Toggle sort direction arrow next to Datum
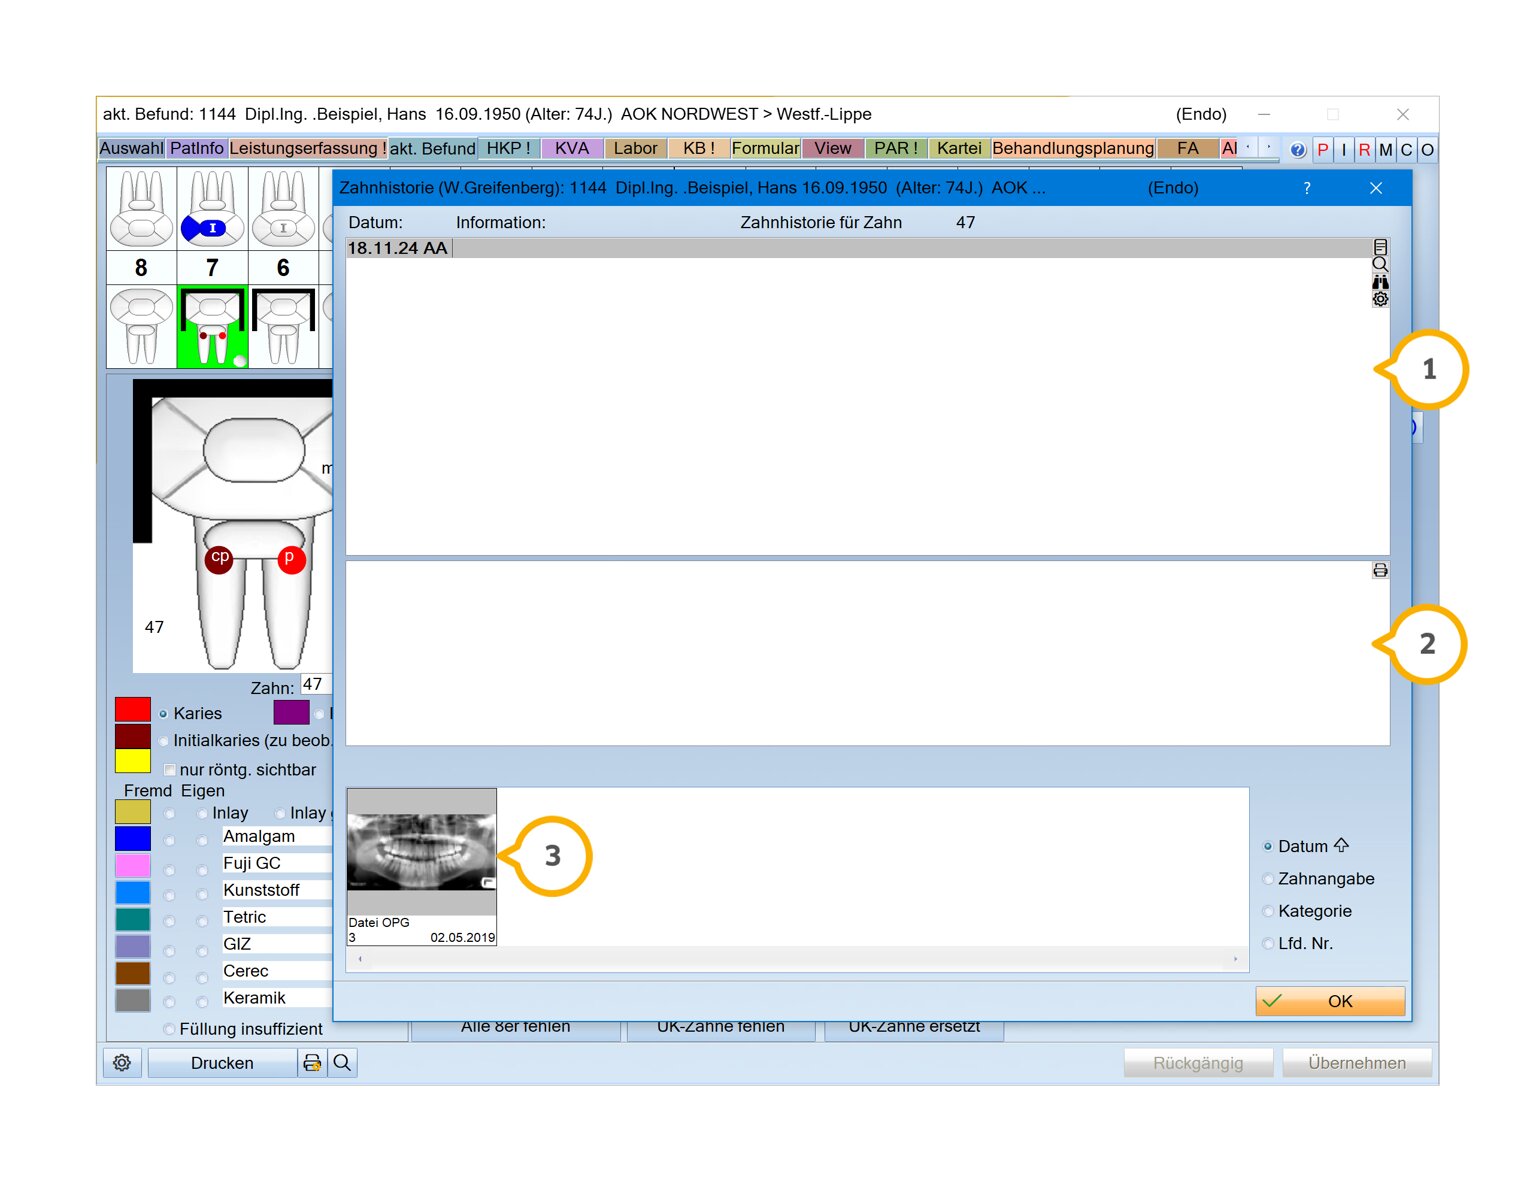The width and height of the screenshot is (1536, 1182). point(1341,845)
